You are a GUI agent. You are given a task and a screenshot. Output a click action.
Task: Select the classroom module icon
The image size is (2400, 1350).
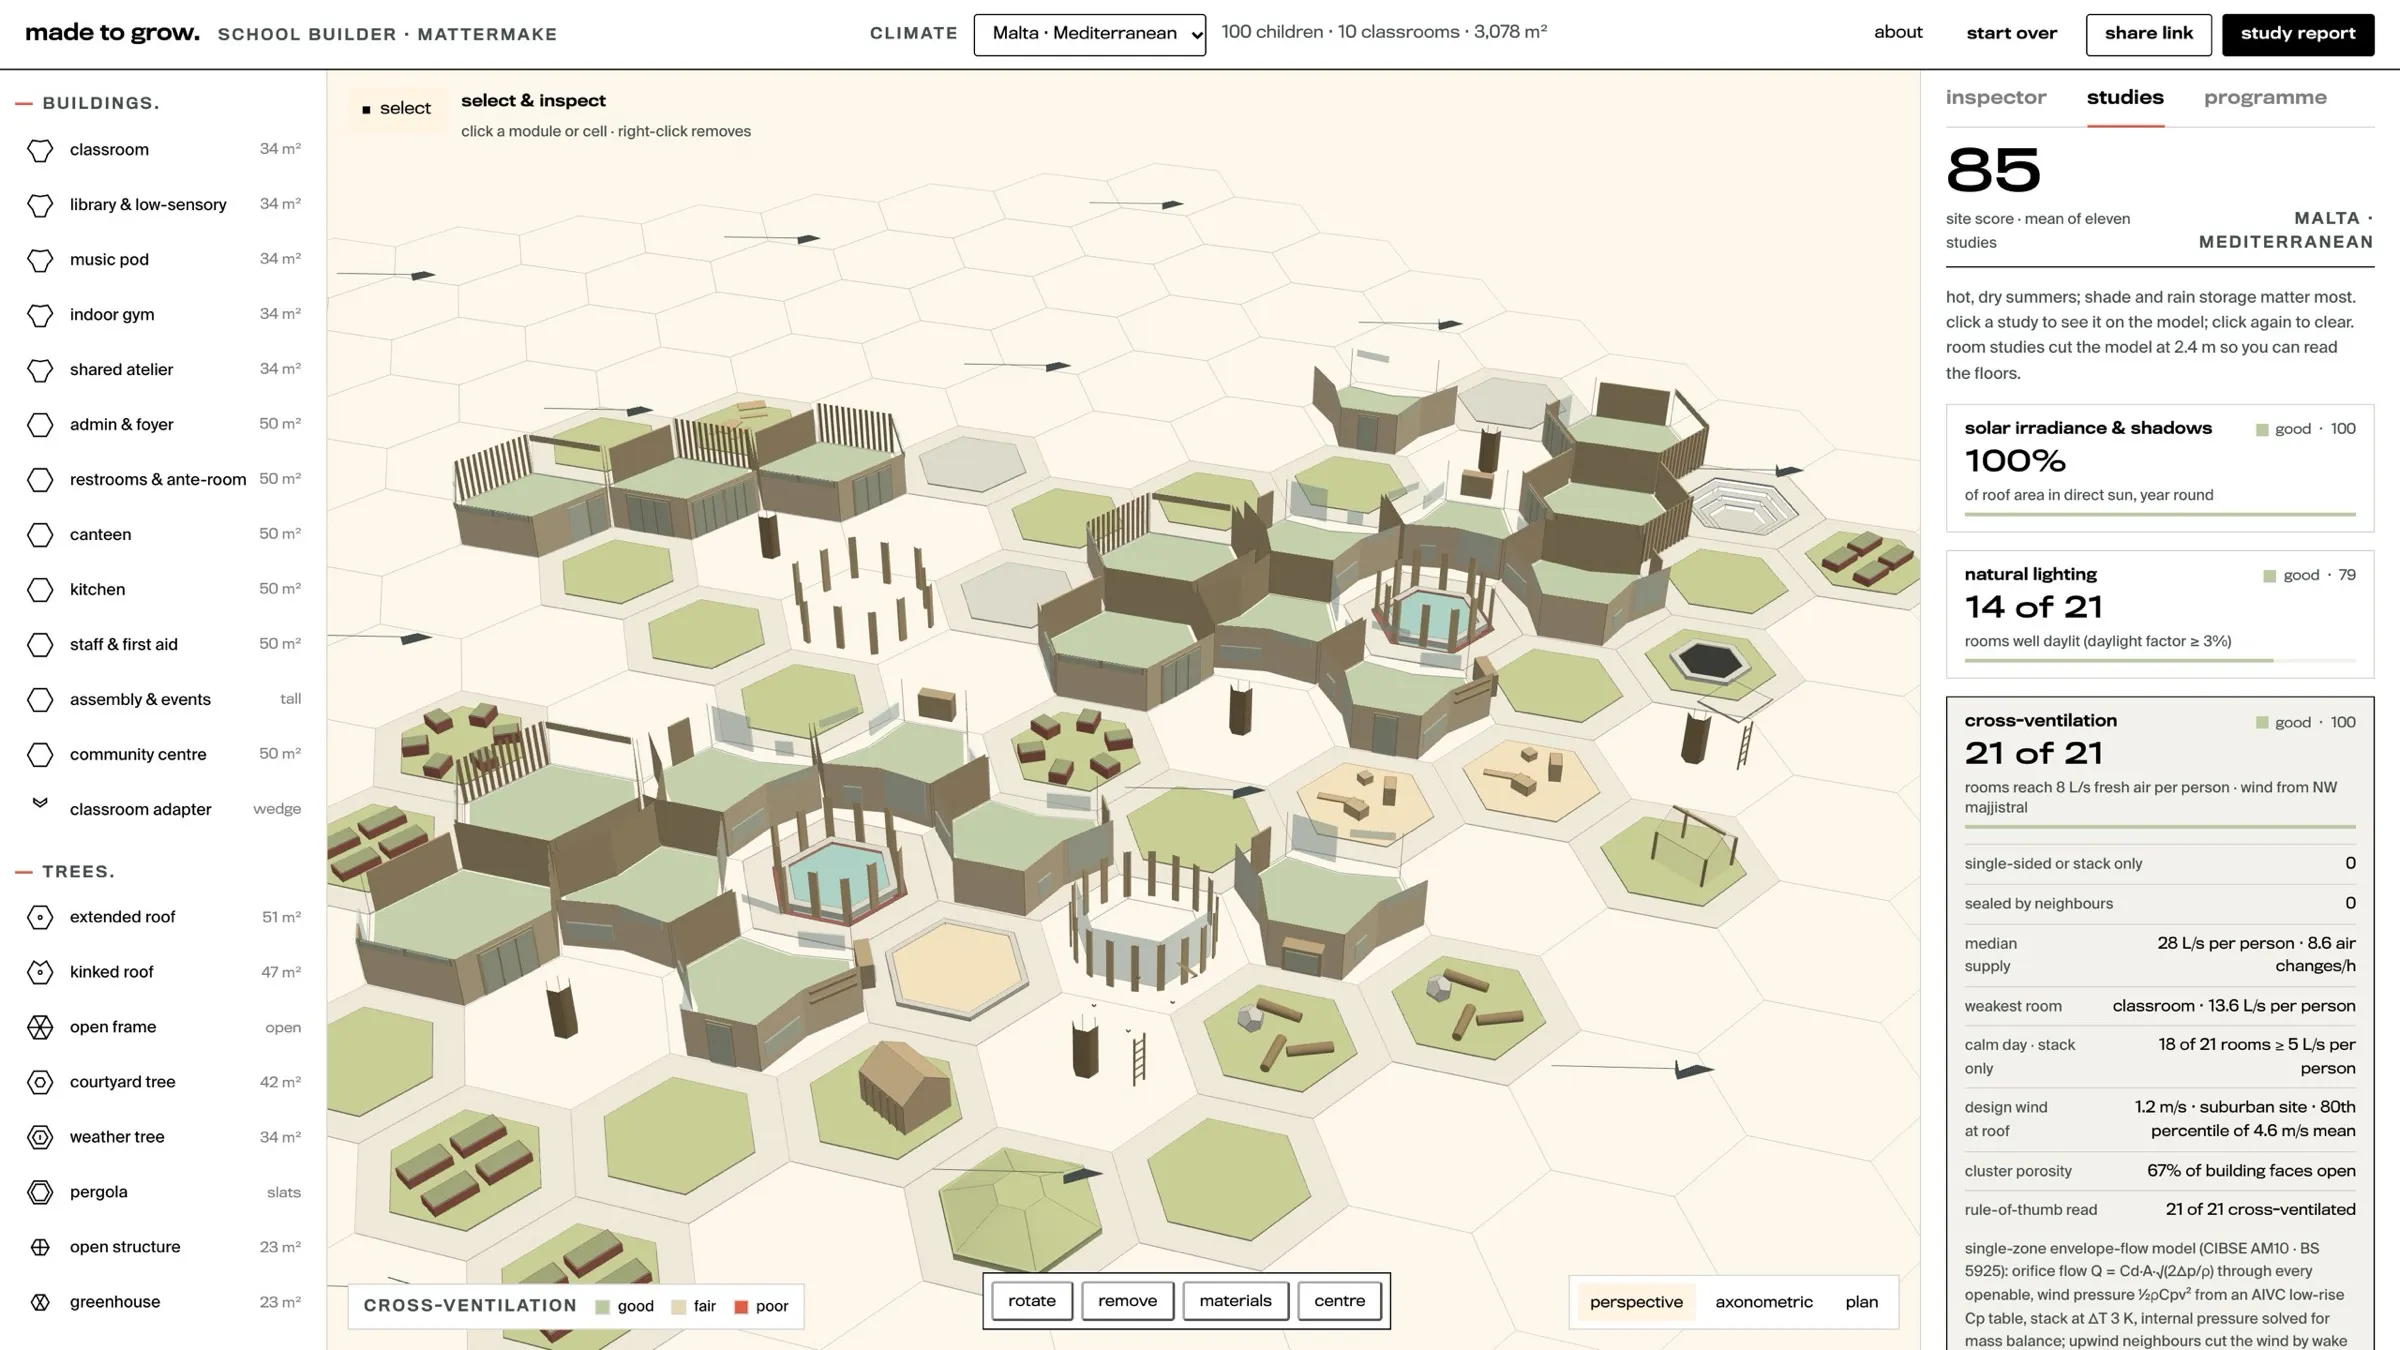pyautogui.click(x=40, y=150)
